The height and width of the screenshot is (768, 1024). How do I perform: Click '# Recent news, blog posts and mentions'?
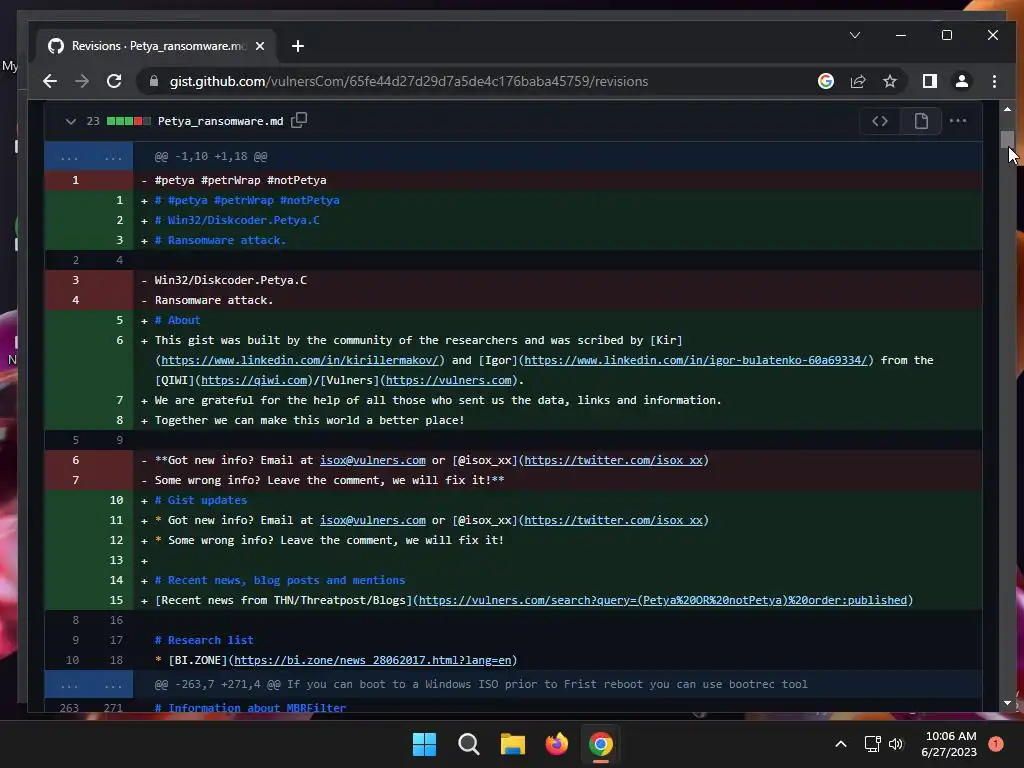[280, 580]
